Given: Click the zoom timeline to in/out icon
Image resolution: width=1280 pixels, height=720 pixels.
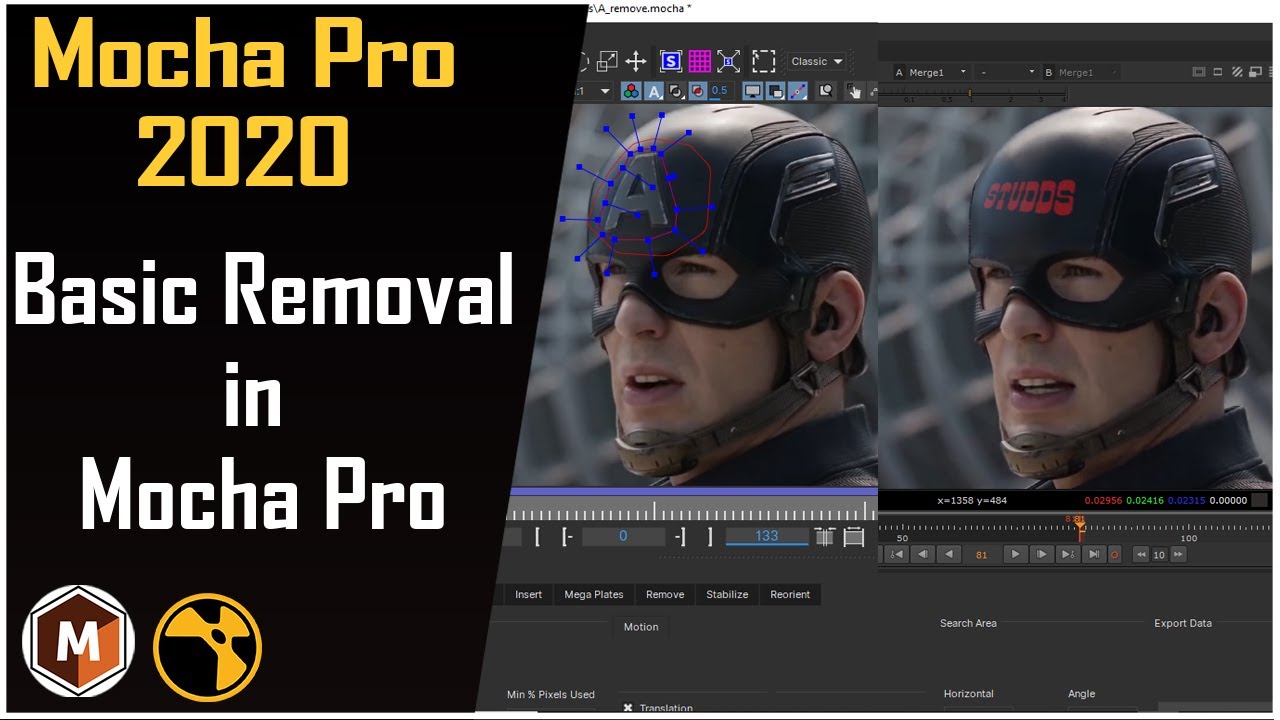Looking at the screenshot, I should click(824, 537).
